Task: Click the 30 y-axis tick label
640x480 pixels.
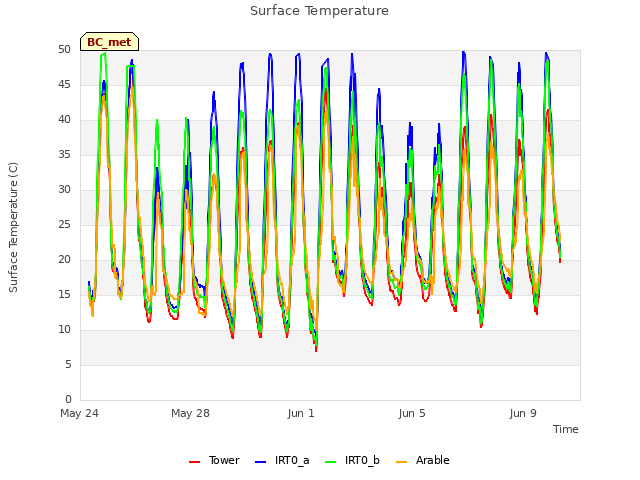Action: coord(64,190)
